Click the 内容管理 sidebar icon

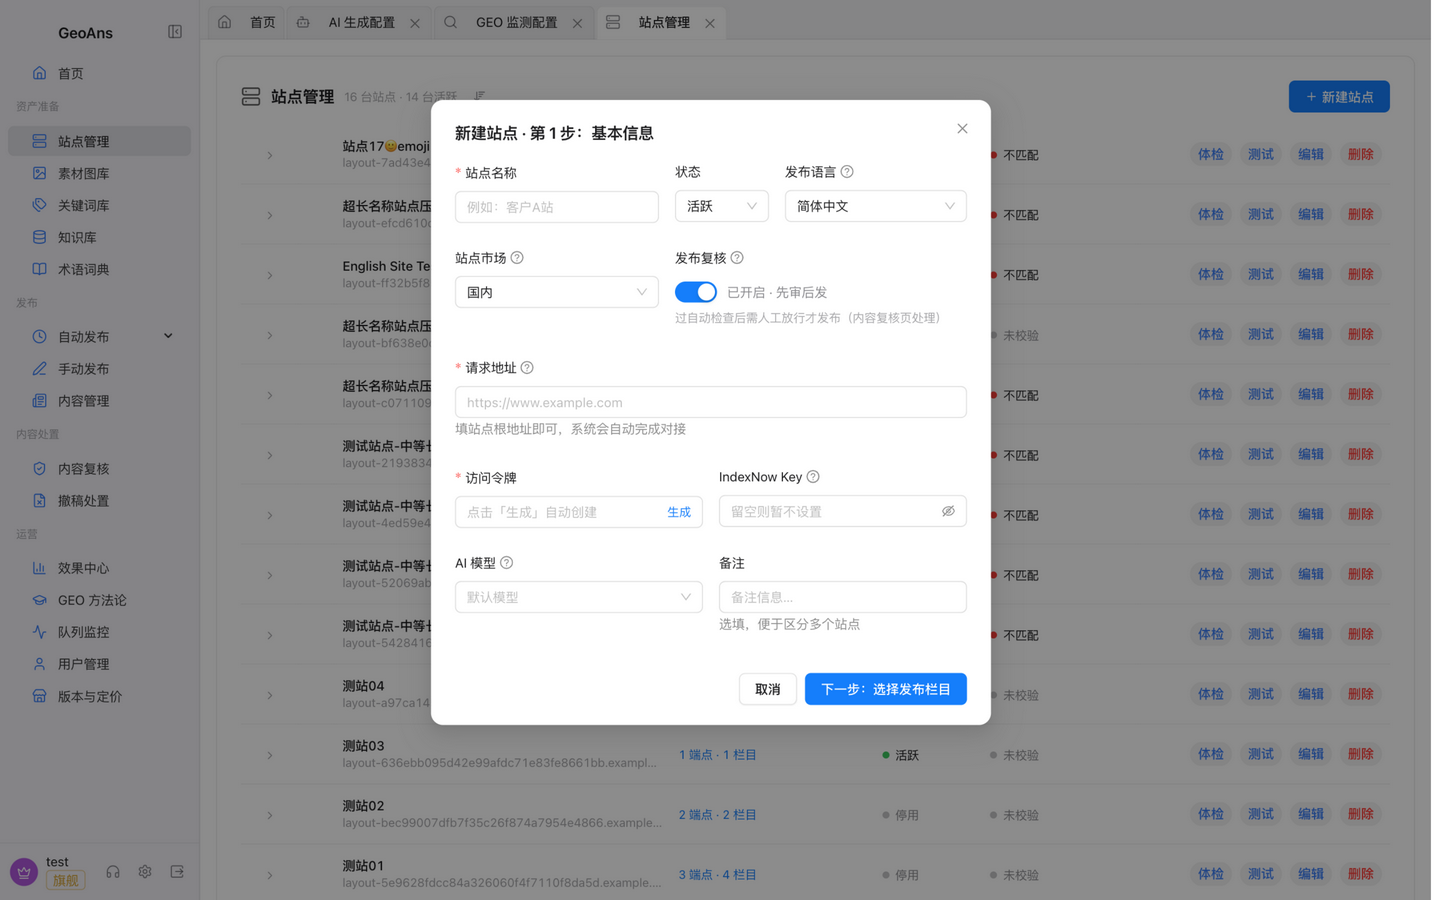pos(39,401)
